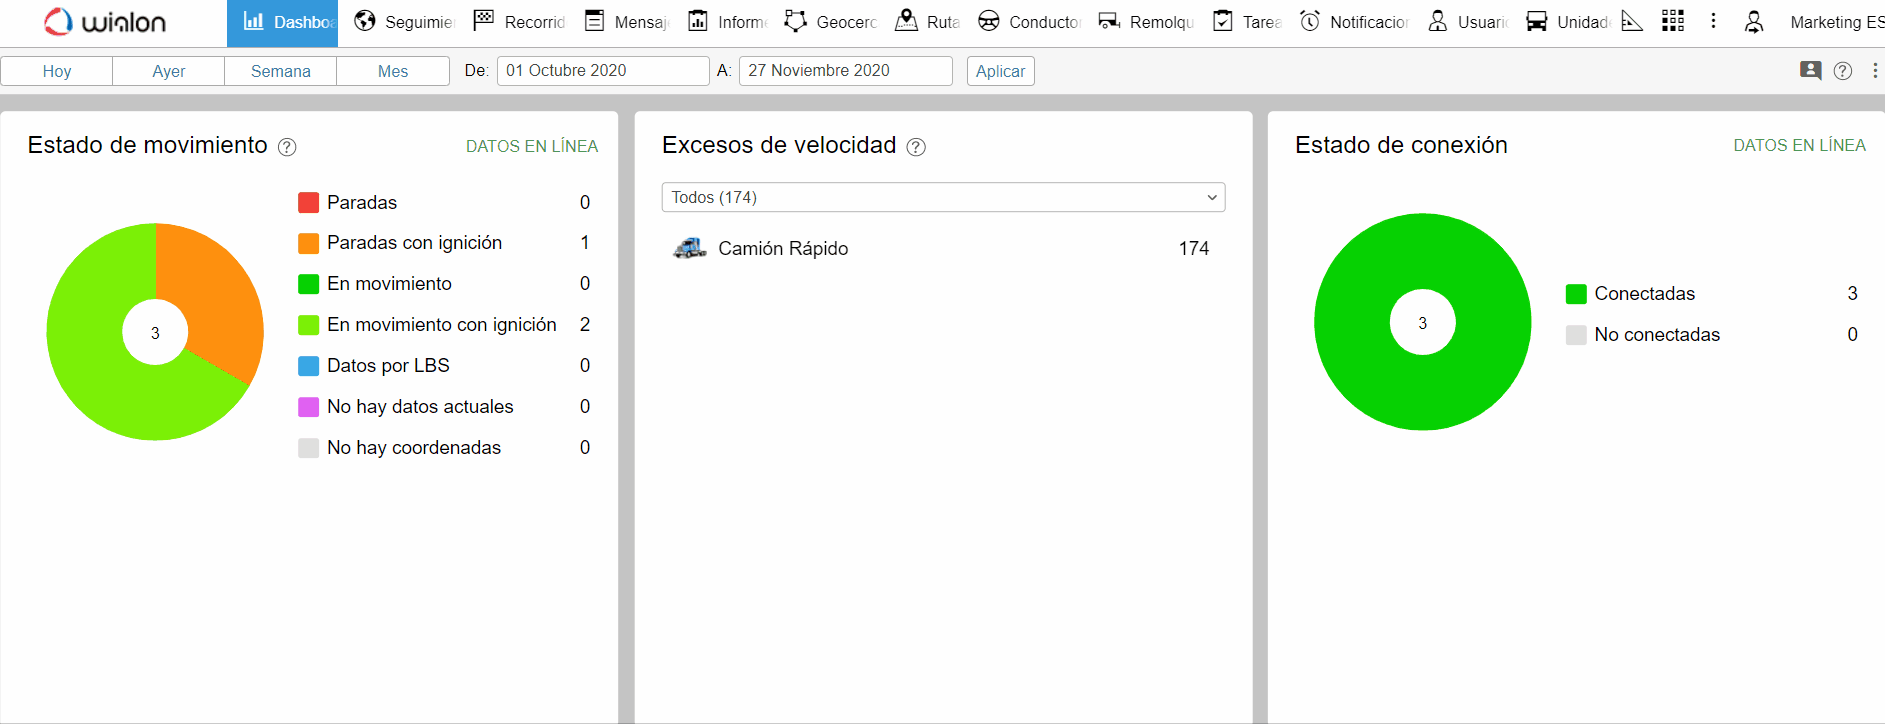Click the movement status donut chart
The image size is (1885, 724).
pos(155,332)
